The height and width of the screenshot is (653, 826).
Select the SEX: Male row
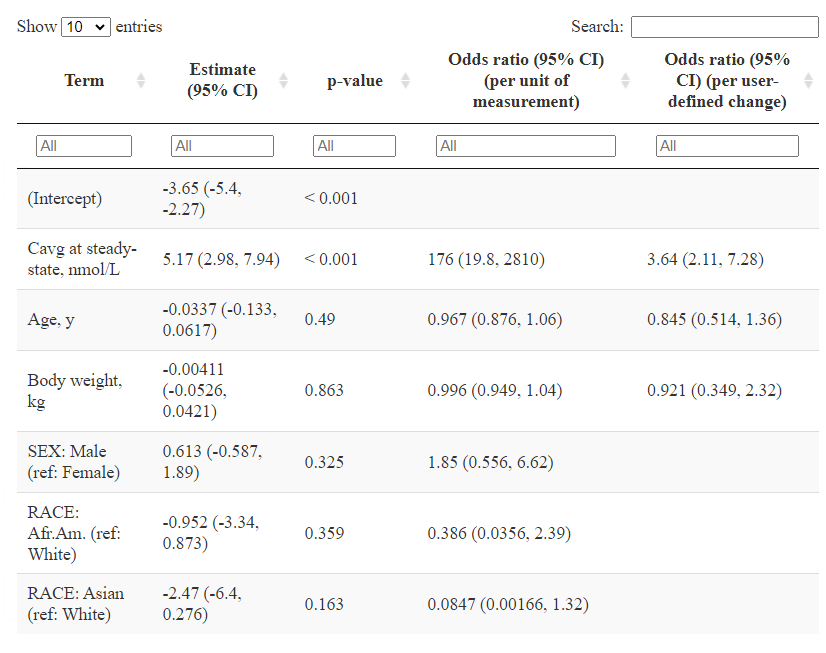[x=418, y=462]
